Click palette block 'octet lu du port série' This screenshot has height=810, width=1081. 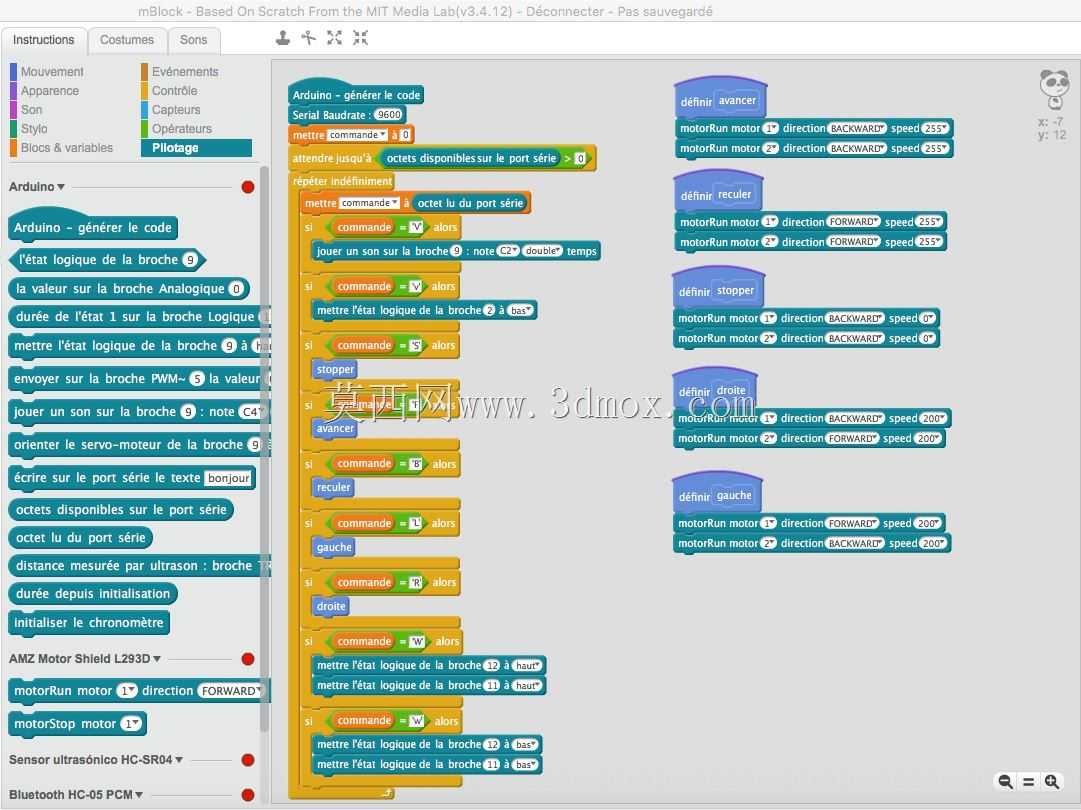point(81,538)
